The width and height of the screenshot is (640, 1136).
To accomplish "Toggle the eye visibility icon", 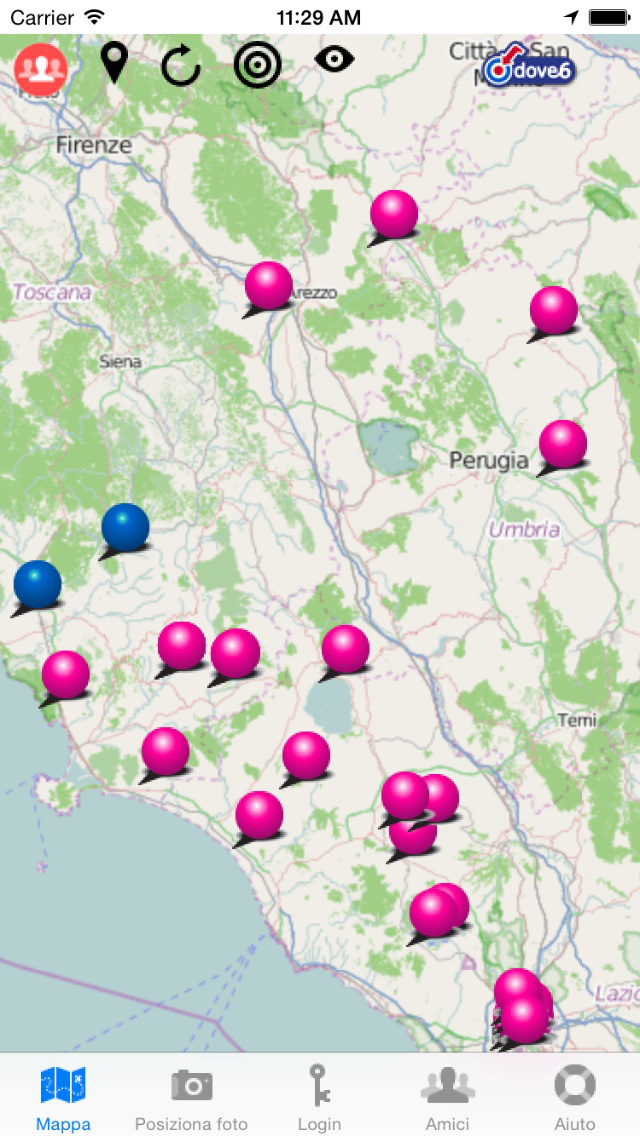I will tap(334, 60).
